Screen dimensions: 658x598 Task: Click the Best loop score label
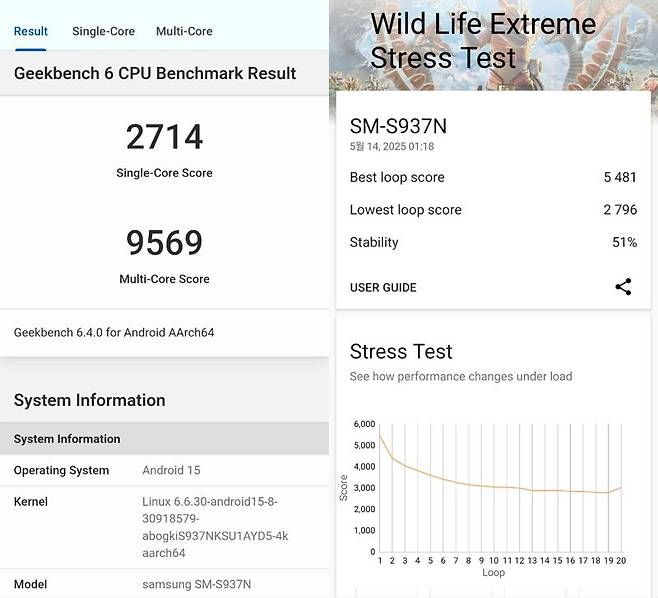(397, 178)
